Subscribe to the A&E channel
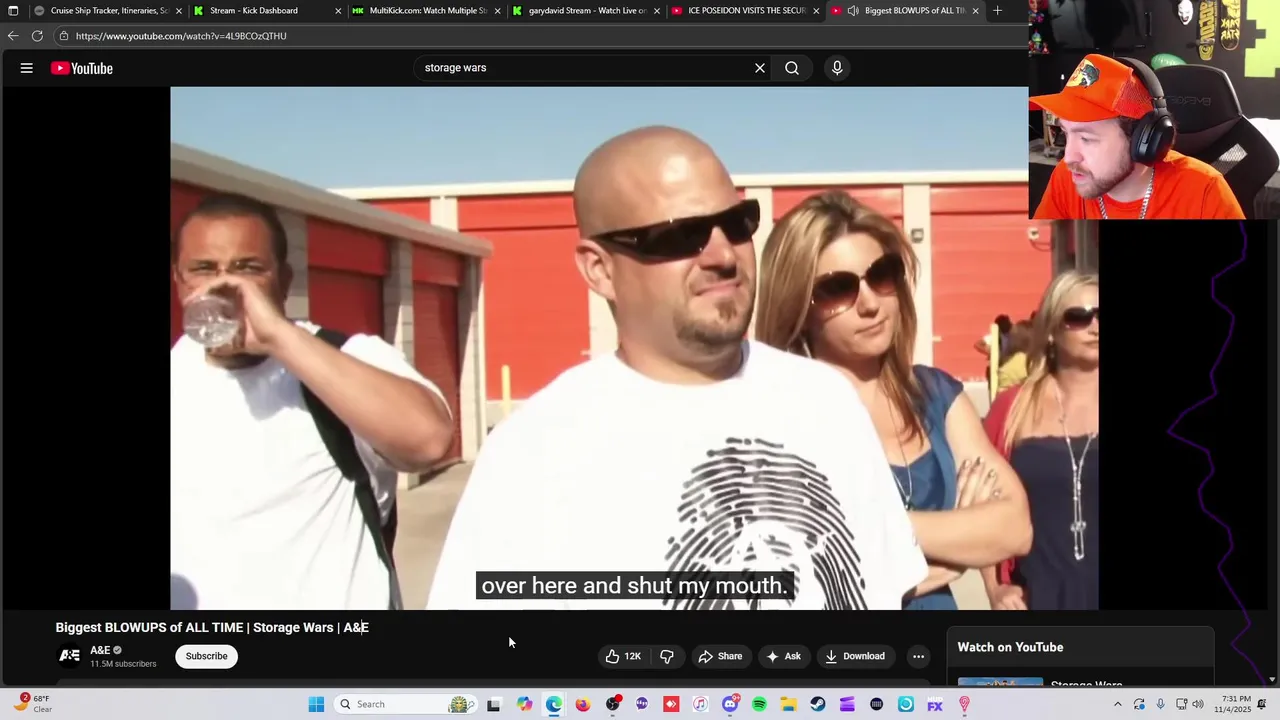This screenshot has width=1280, height=720. [206, 656]
